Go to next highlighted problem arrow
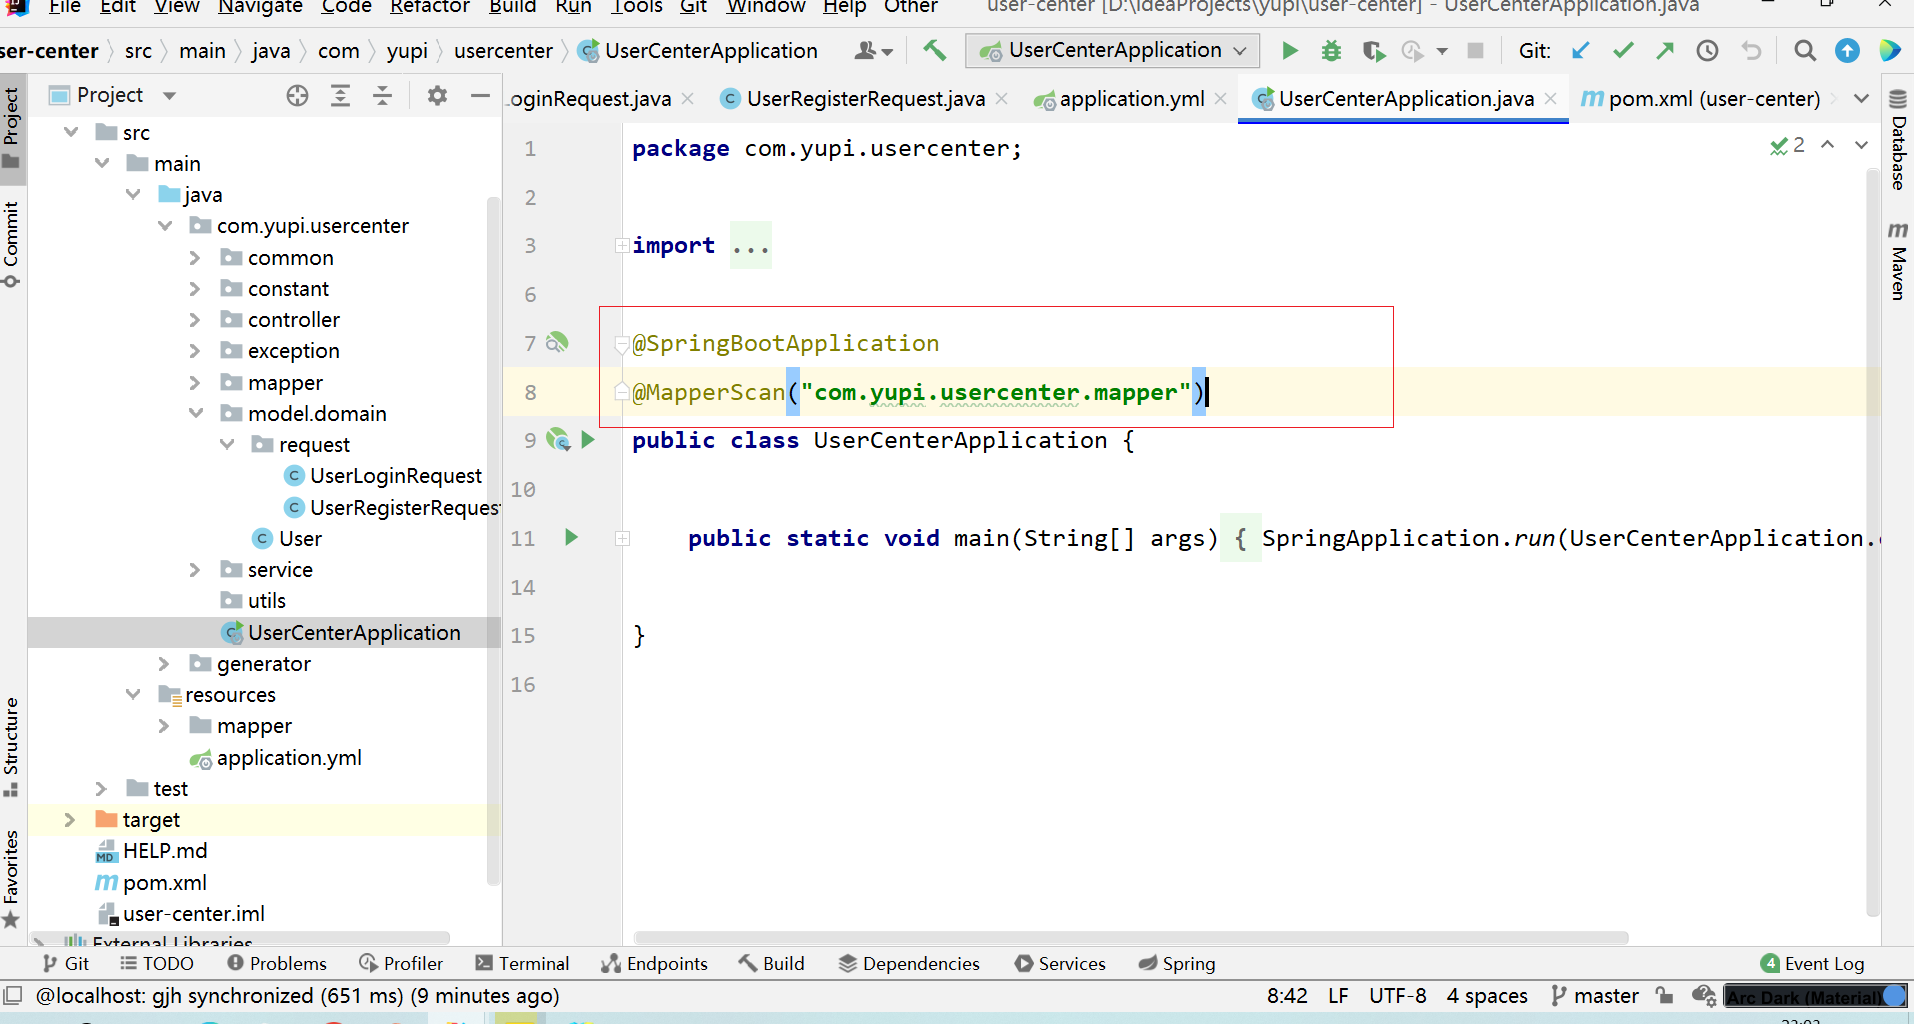Screen dimensions: 1914x1024 [x=1861, y=145]
